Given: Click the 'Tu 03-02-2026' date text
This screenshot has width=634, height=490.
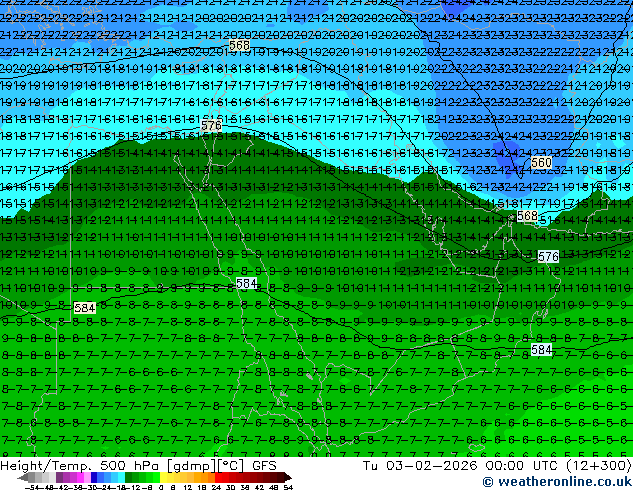Looking at the screenshot, I should pos(420,466).
